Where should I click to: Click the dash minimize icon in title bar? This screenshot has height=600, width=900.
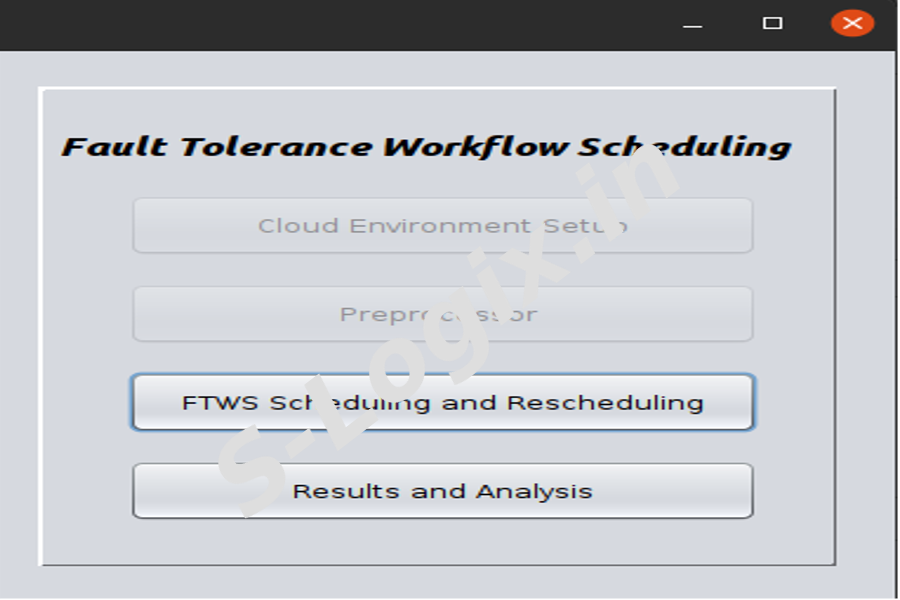click(x=692, y=24)
